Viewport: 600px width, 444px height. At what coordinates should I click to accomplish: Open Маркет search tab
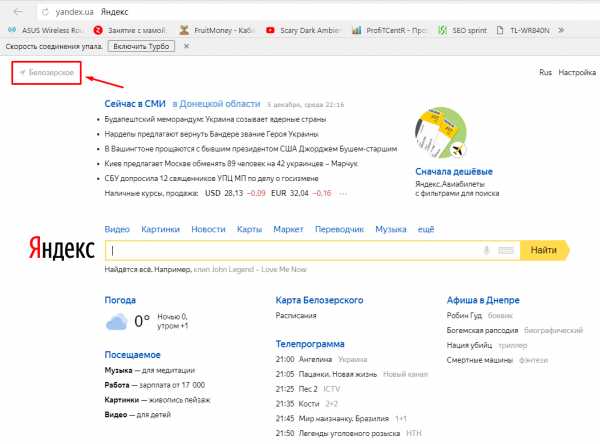click(288, 229)
